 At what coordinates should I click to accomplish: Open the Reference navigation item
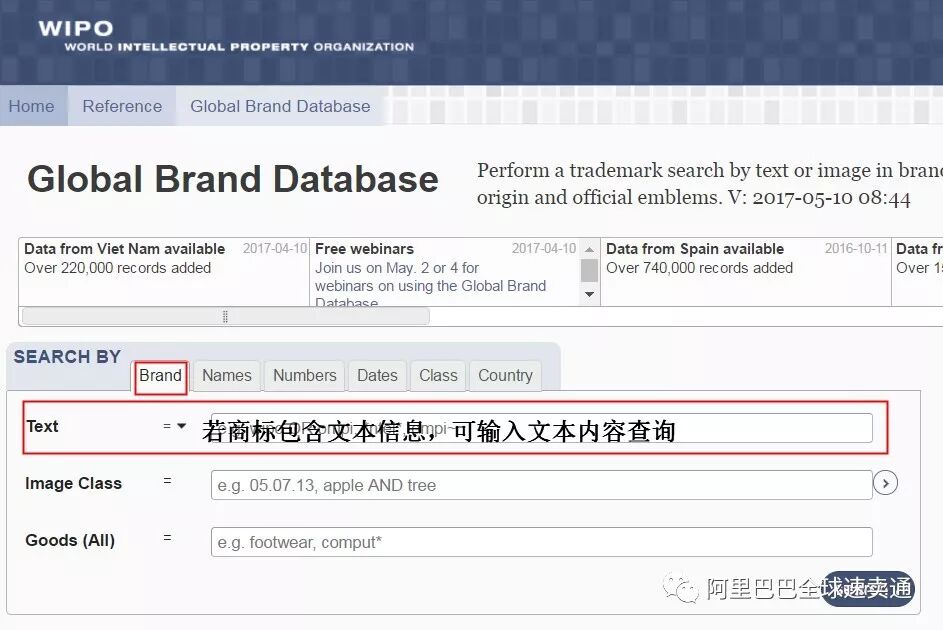122,106
